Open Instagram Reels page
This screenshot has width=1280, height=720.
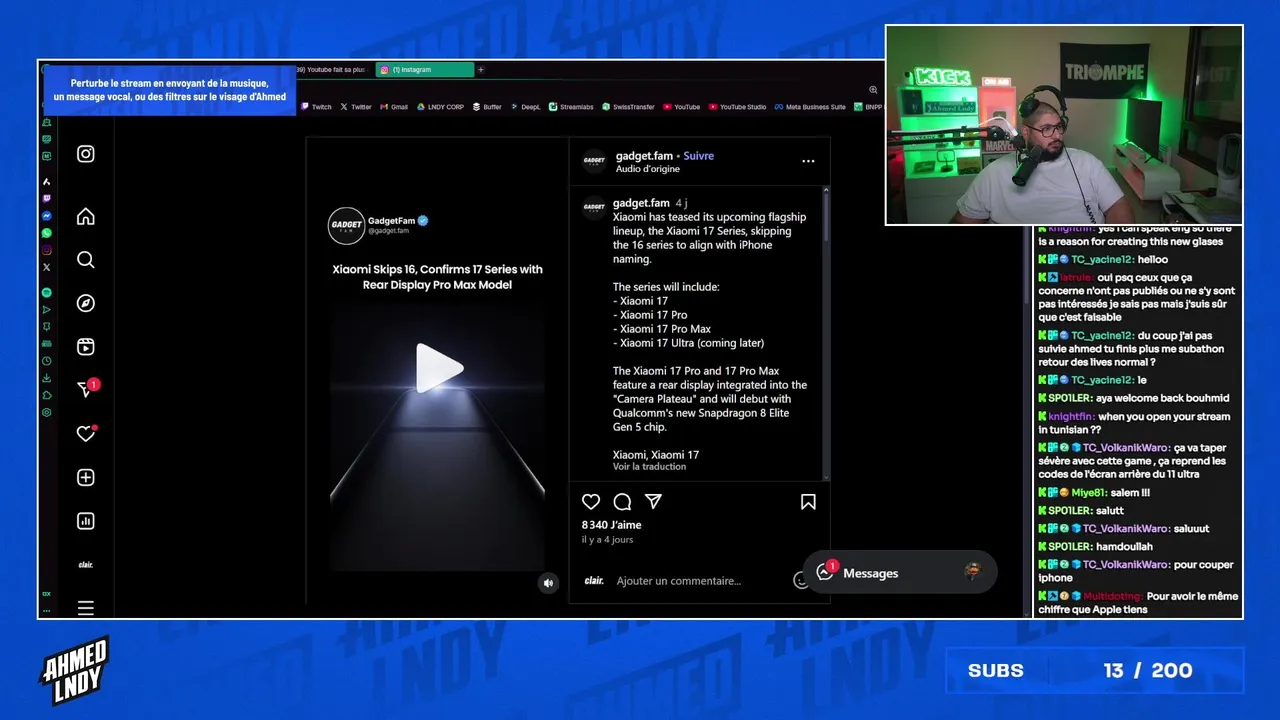tap(86, 347)
